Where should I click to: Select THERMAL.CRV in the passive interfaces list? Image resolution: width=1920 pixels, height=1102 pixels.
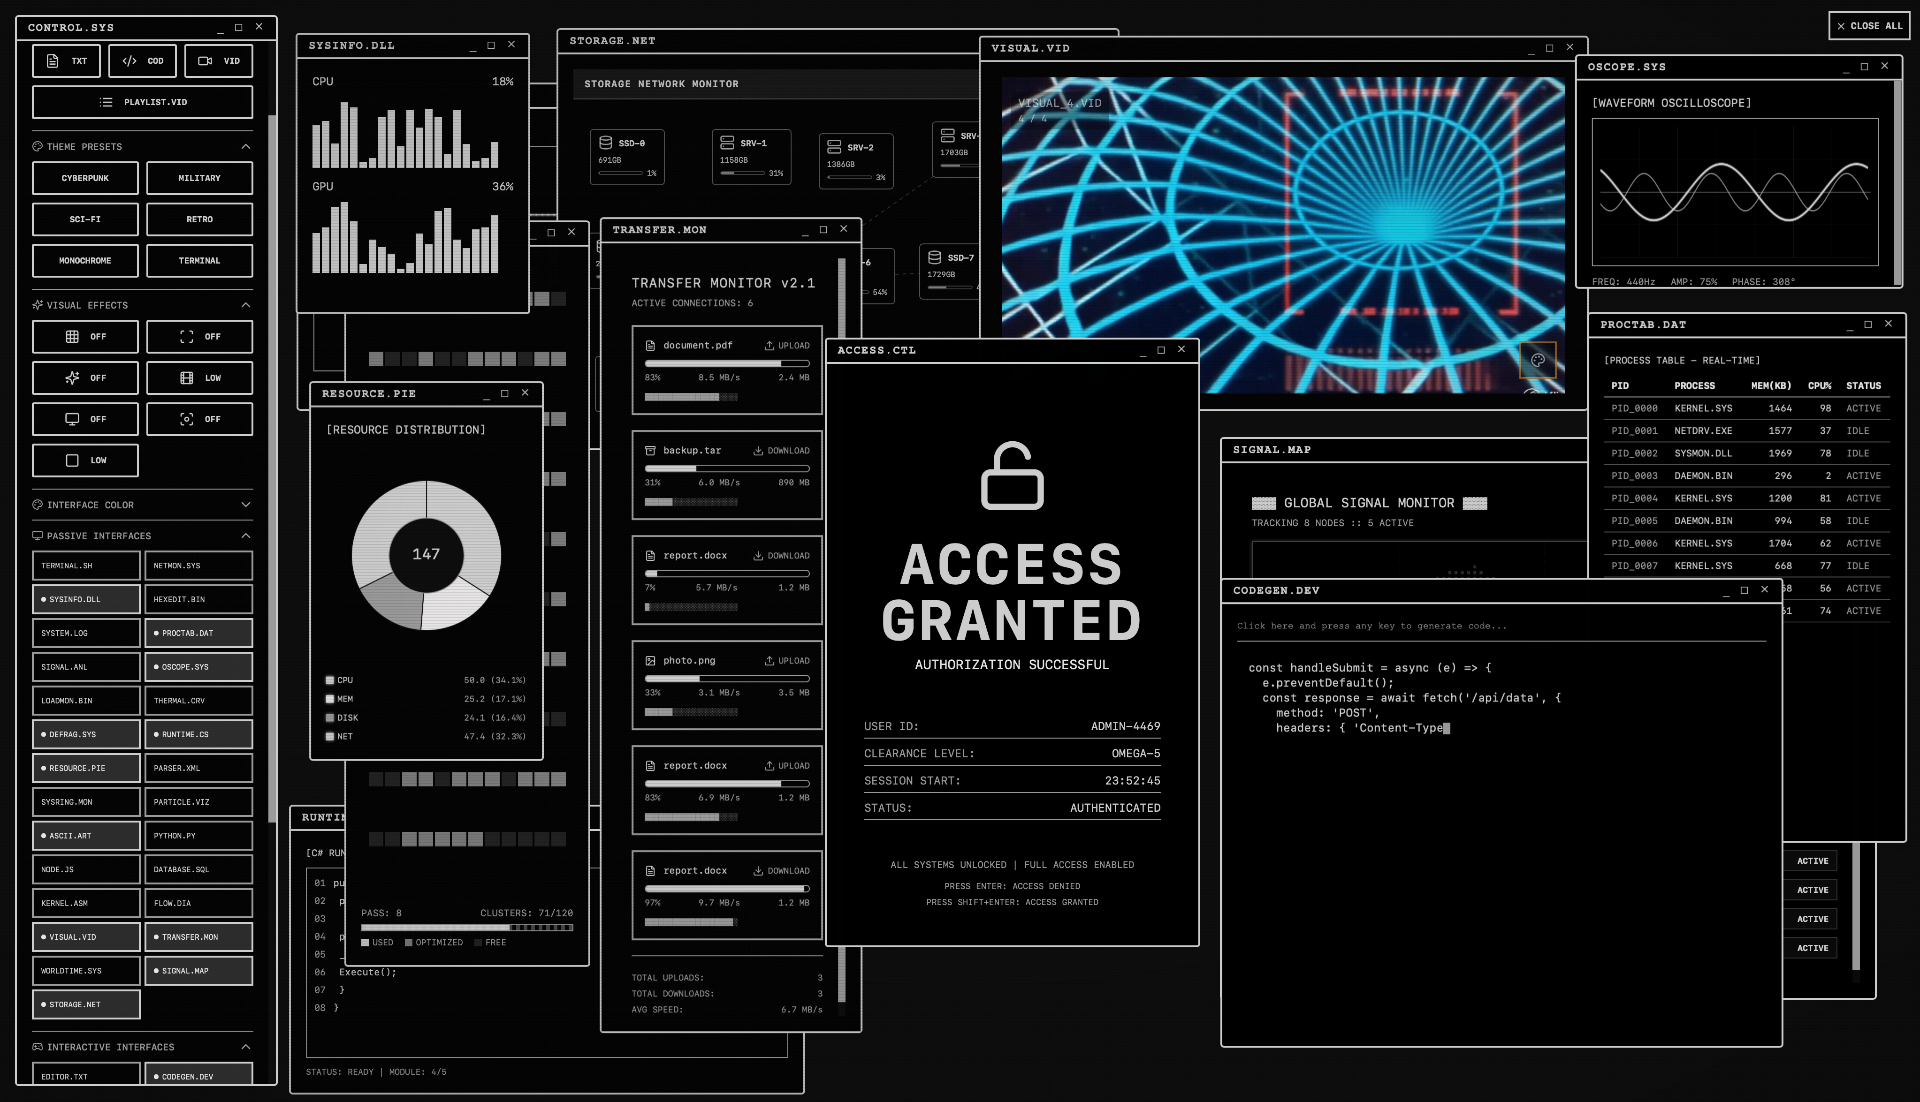click(x=199, y=701)
